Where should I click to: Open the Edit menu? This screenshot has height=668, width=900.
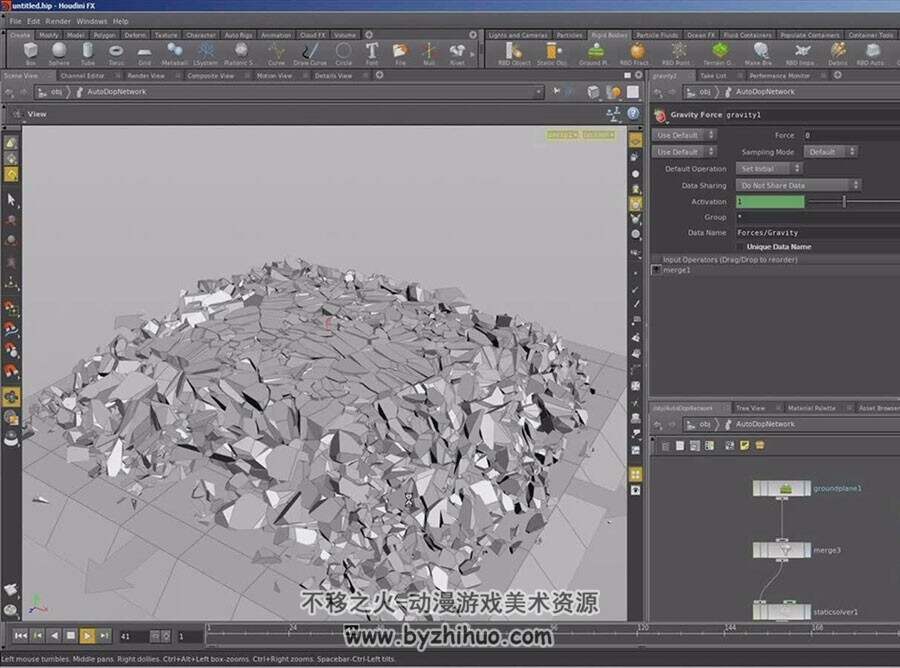34,21
